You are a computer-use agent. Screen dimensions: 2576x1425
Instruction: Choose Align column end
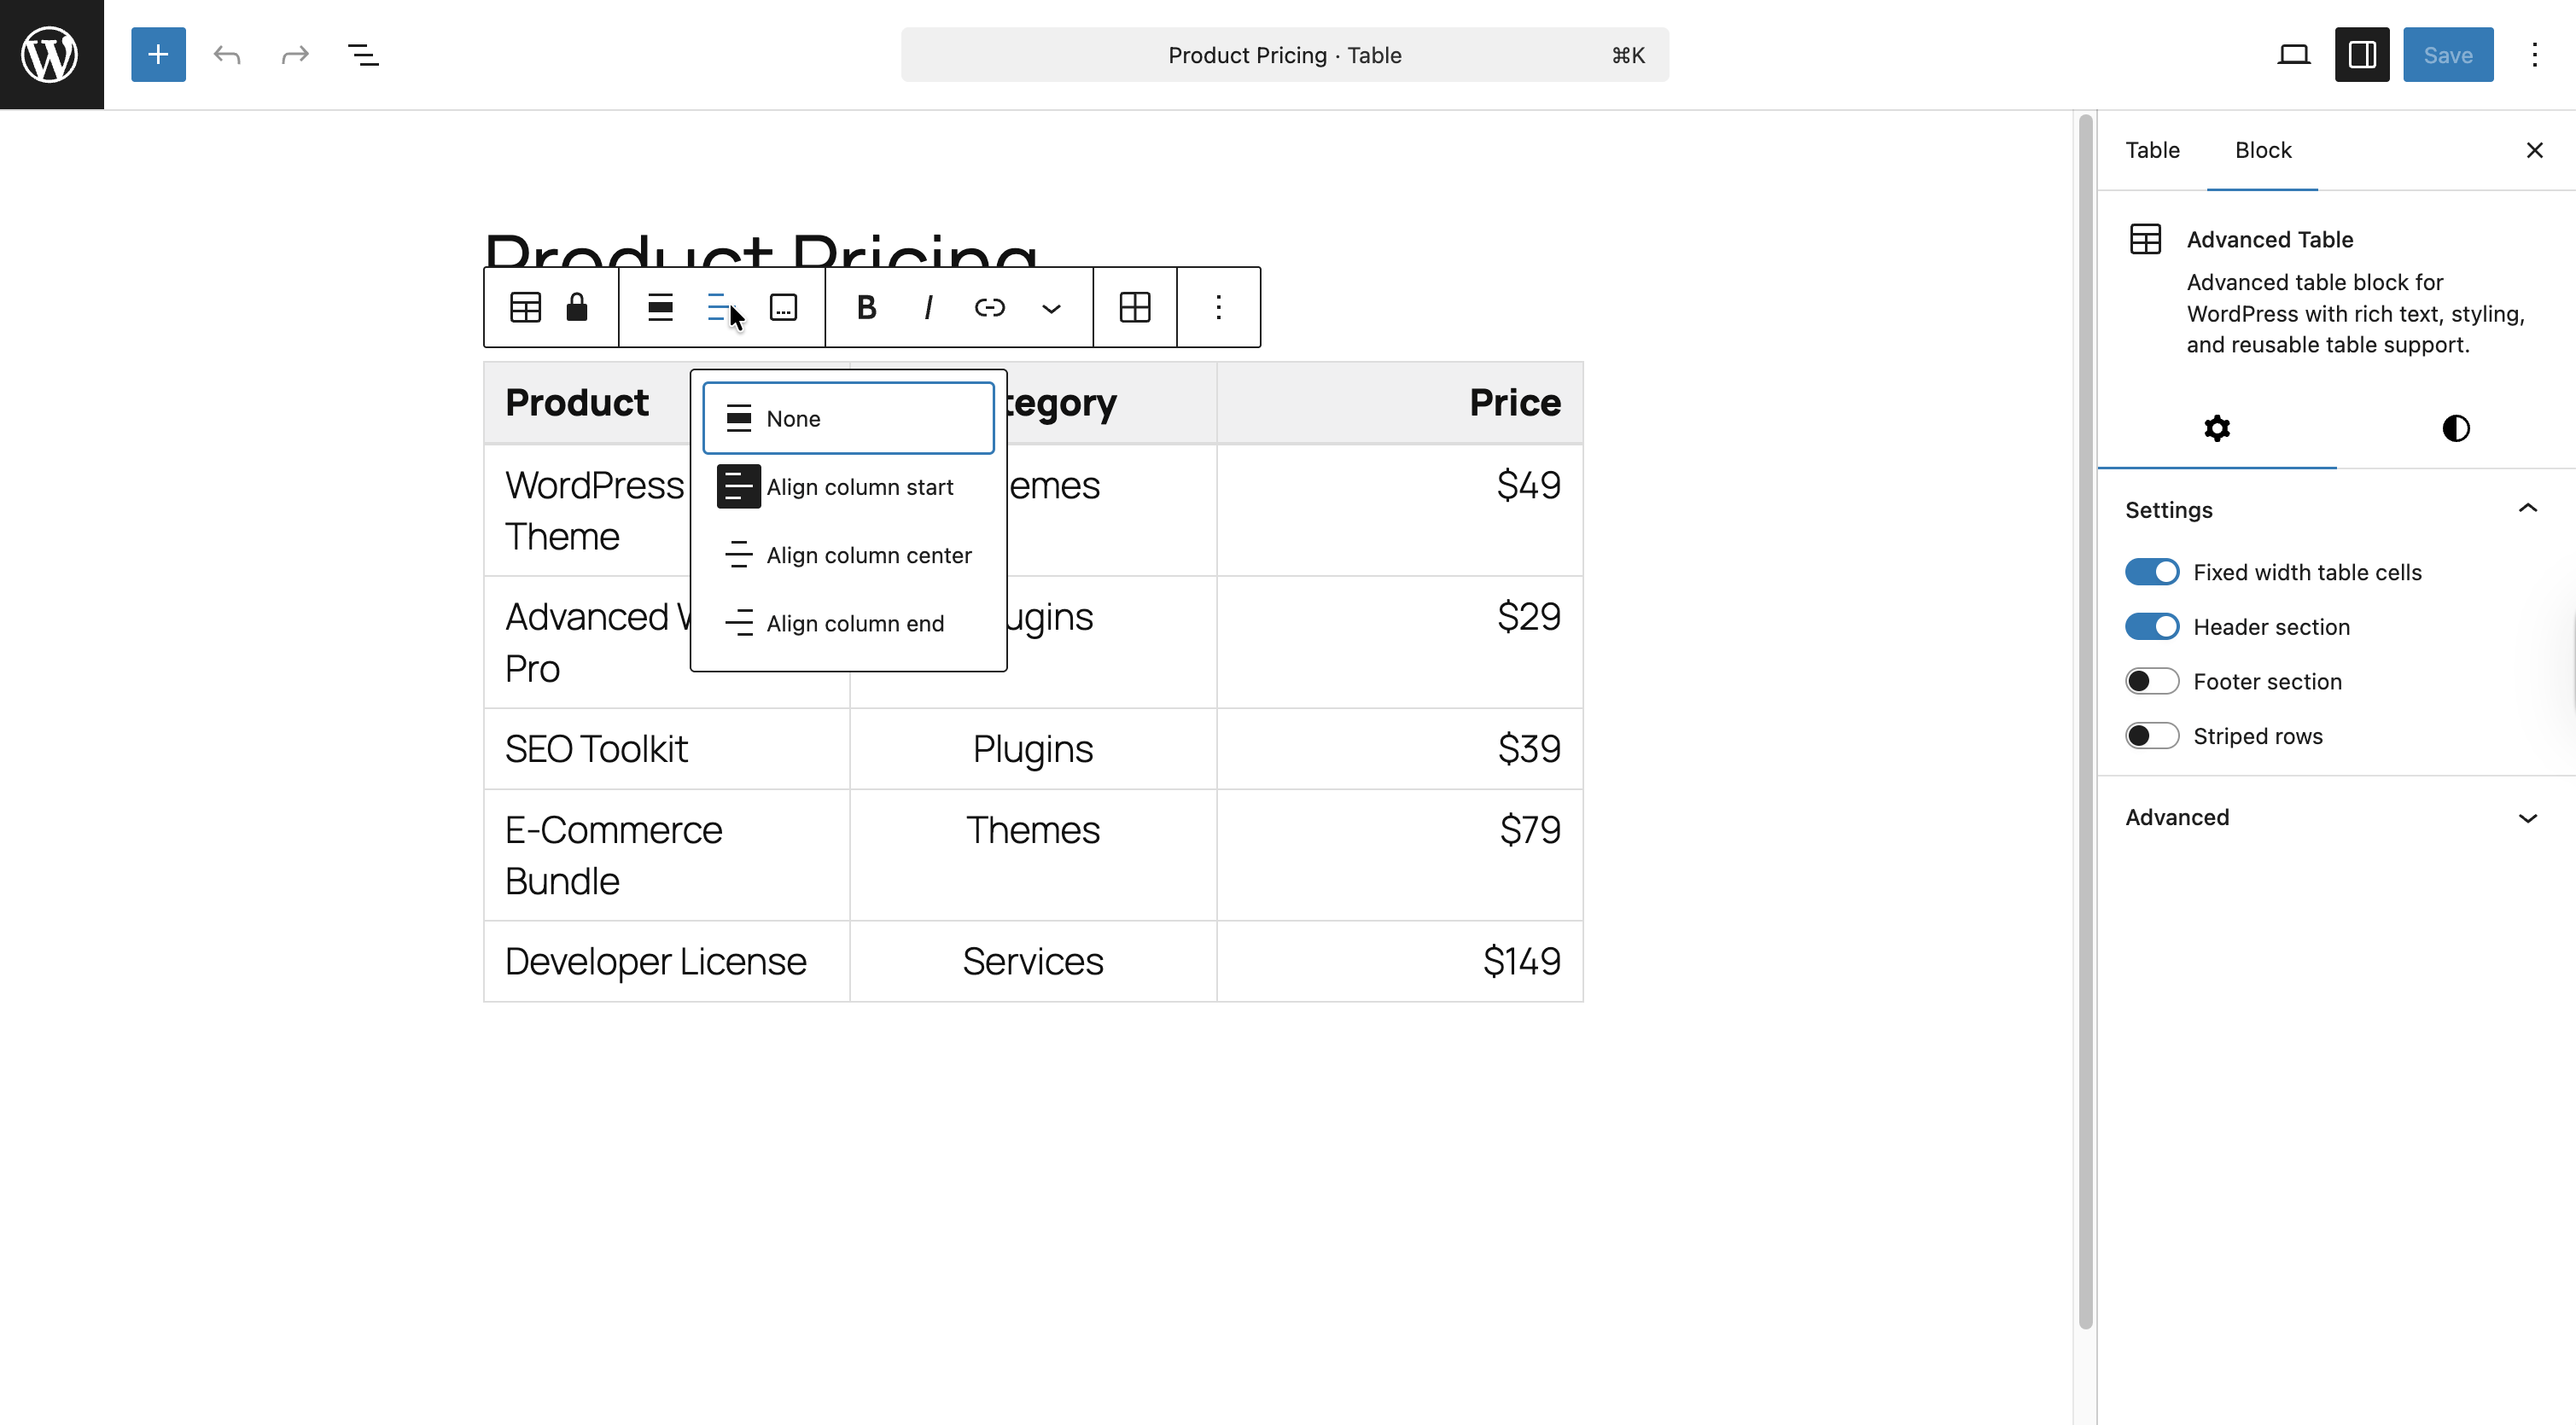tap(848, 623)
